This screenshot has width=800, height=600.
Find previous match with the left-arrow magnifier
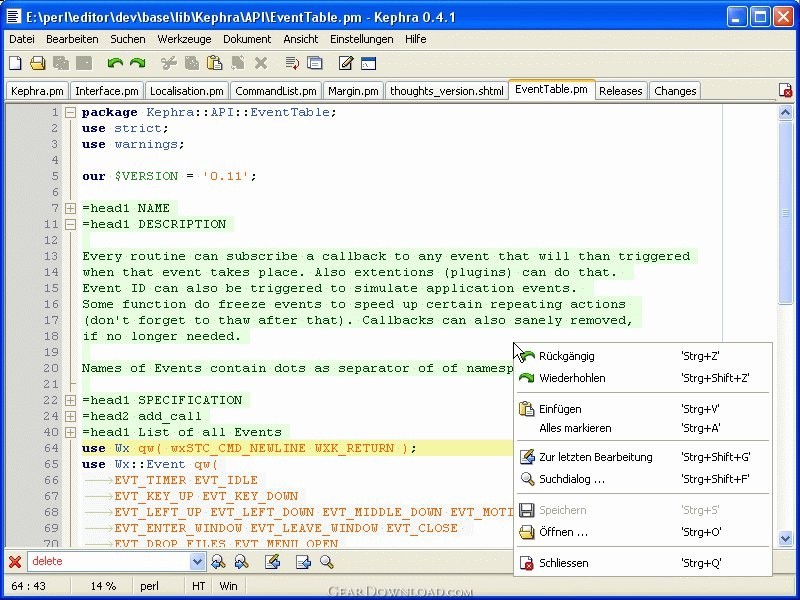tap(218, 562)
